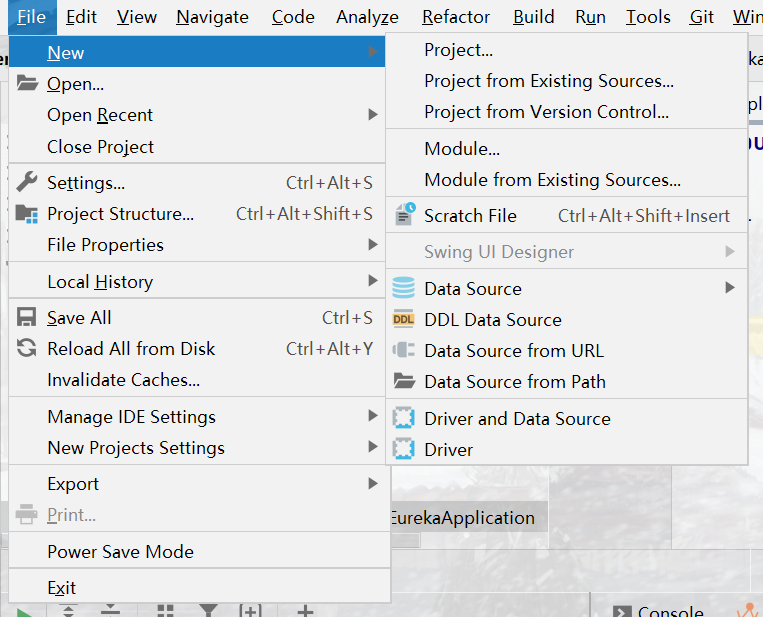The height and width of the screenshot is (617, 763).
Task: Click the Driver and Data Source icon
Action: [x=403, y=418]
